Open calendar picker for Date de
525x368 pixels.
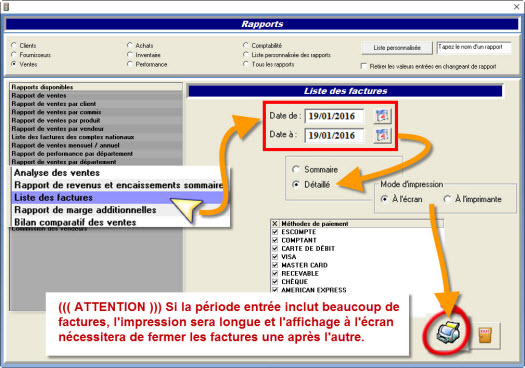tap(382, 116)
